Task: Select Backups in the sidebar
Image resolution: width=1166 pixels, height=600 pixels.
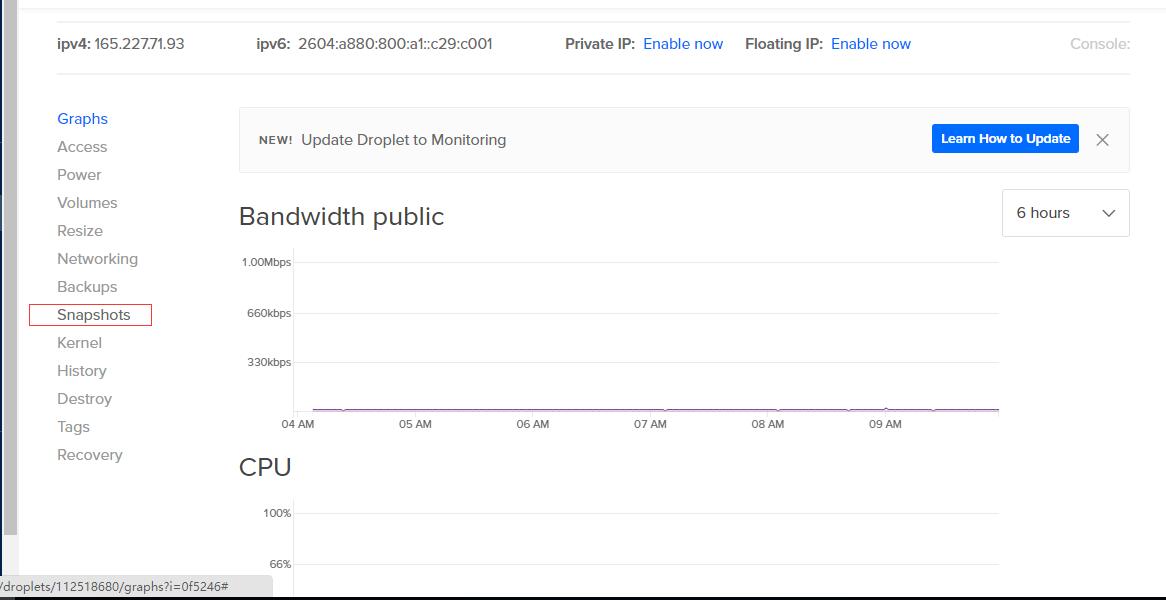Action: (x=87, y=287)
